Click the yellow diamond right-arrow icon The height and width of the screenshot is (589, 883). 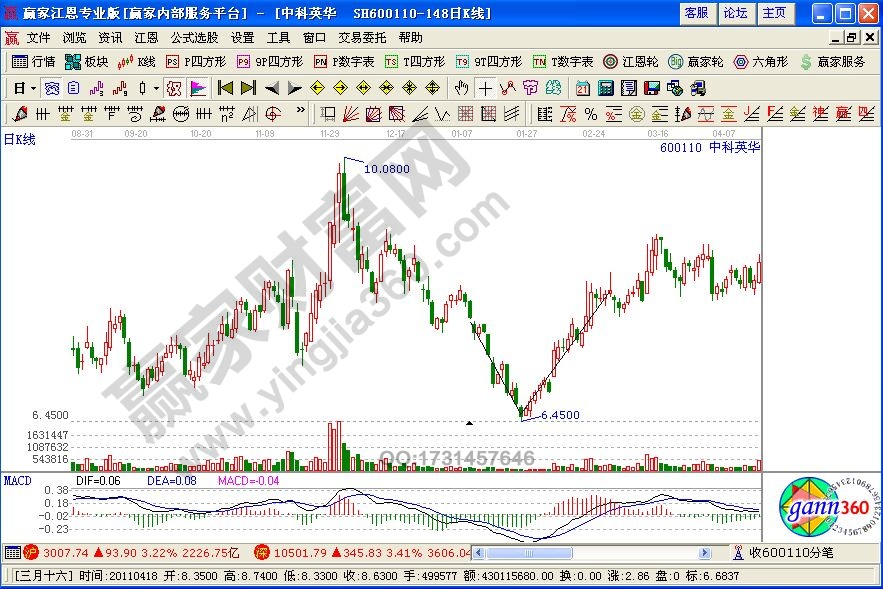[341, 88]
